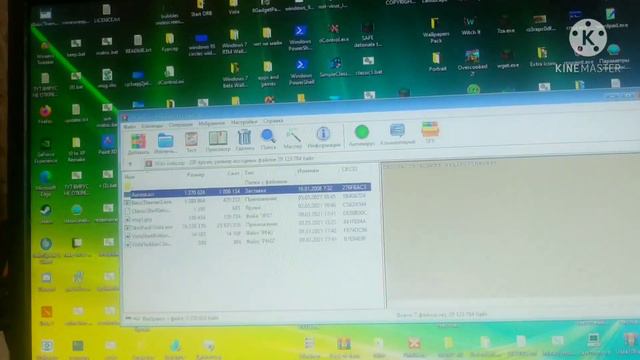640x360 pixels.
Task: Sort by the Имя column header
Action: (130, 177)
